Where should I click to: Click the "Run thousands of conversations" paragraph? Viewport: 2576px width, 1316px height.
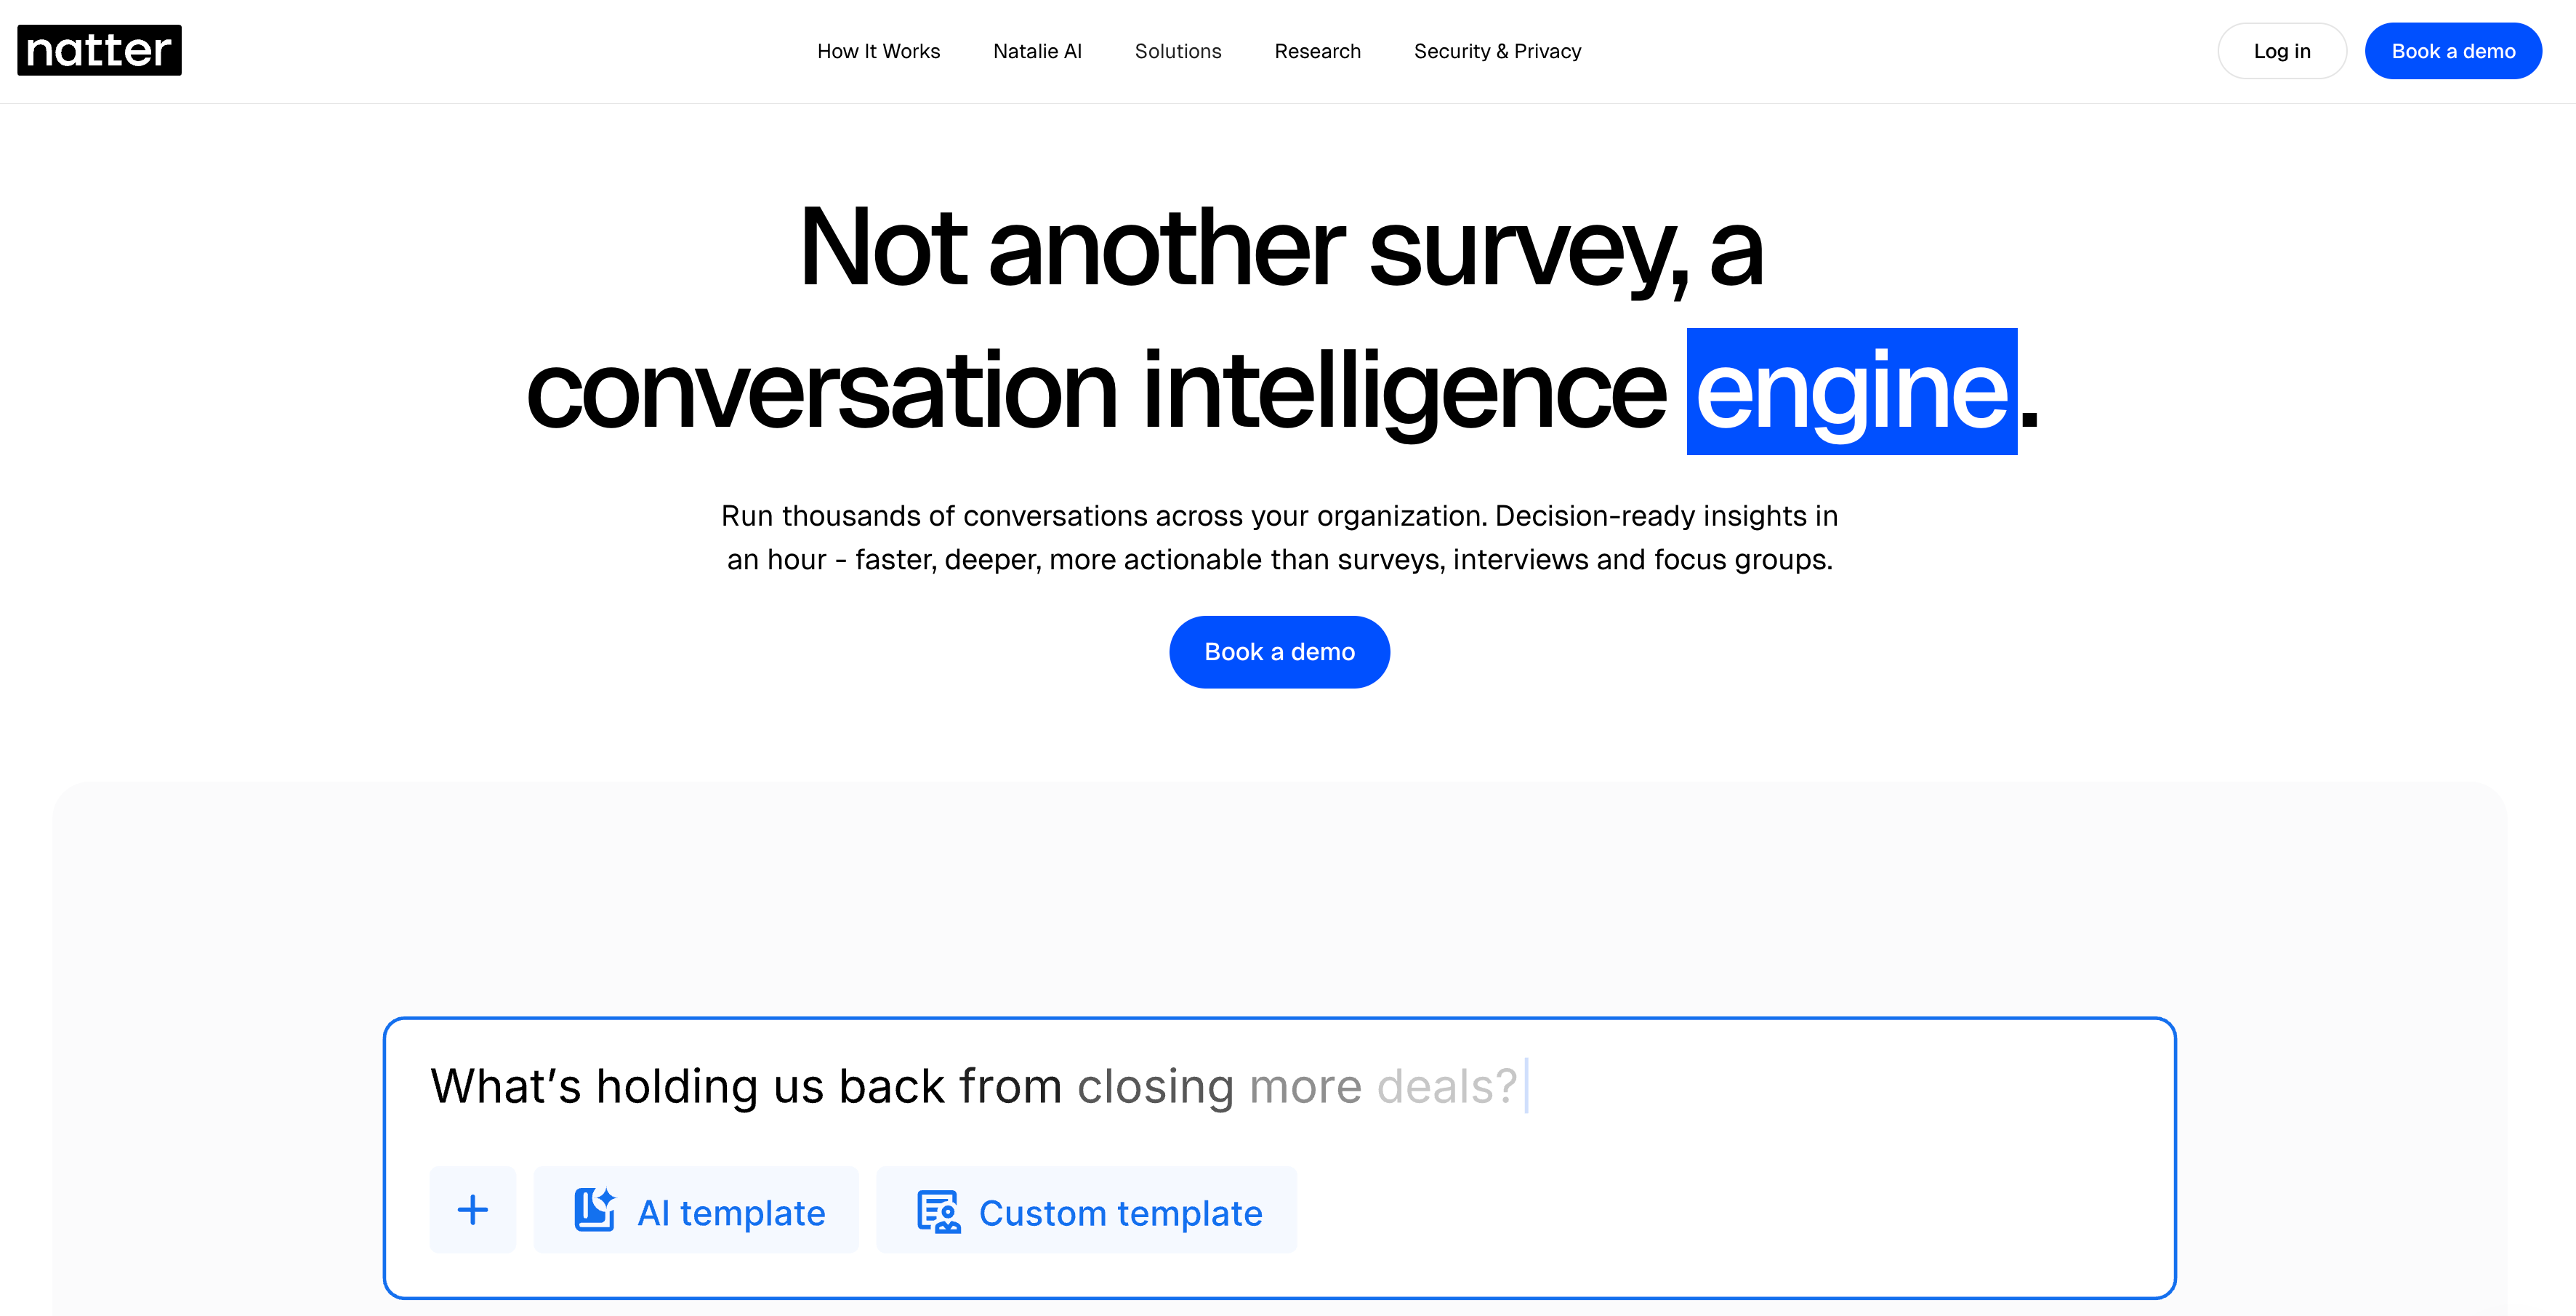pos(1279,537)
